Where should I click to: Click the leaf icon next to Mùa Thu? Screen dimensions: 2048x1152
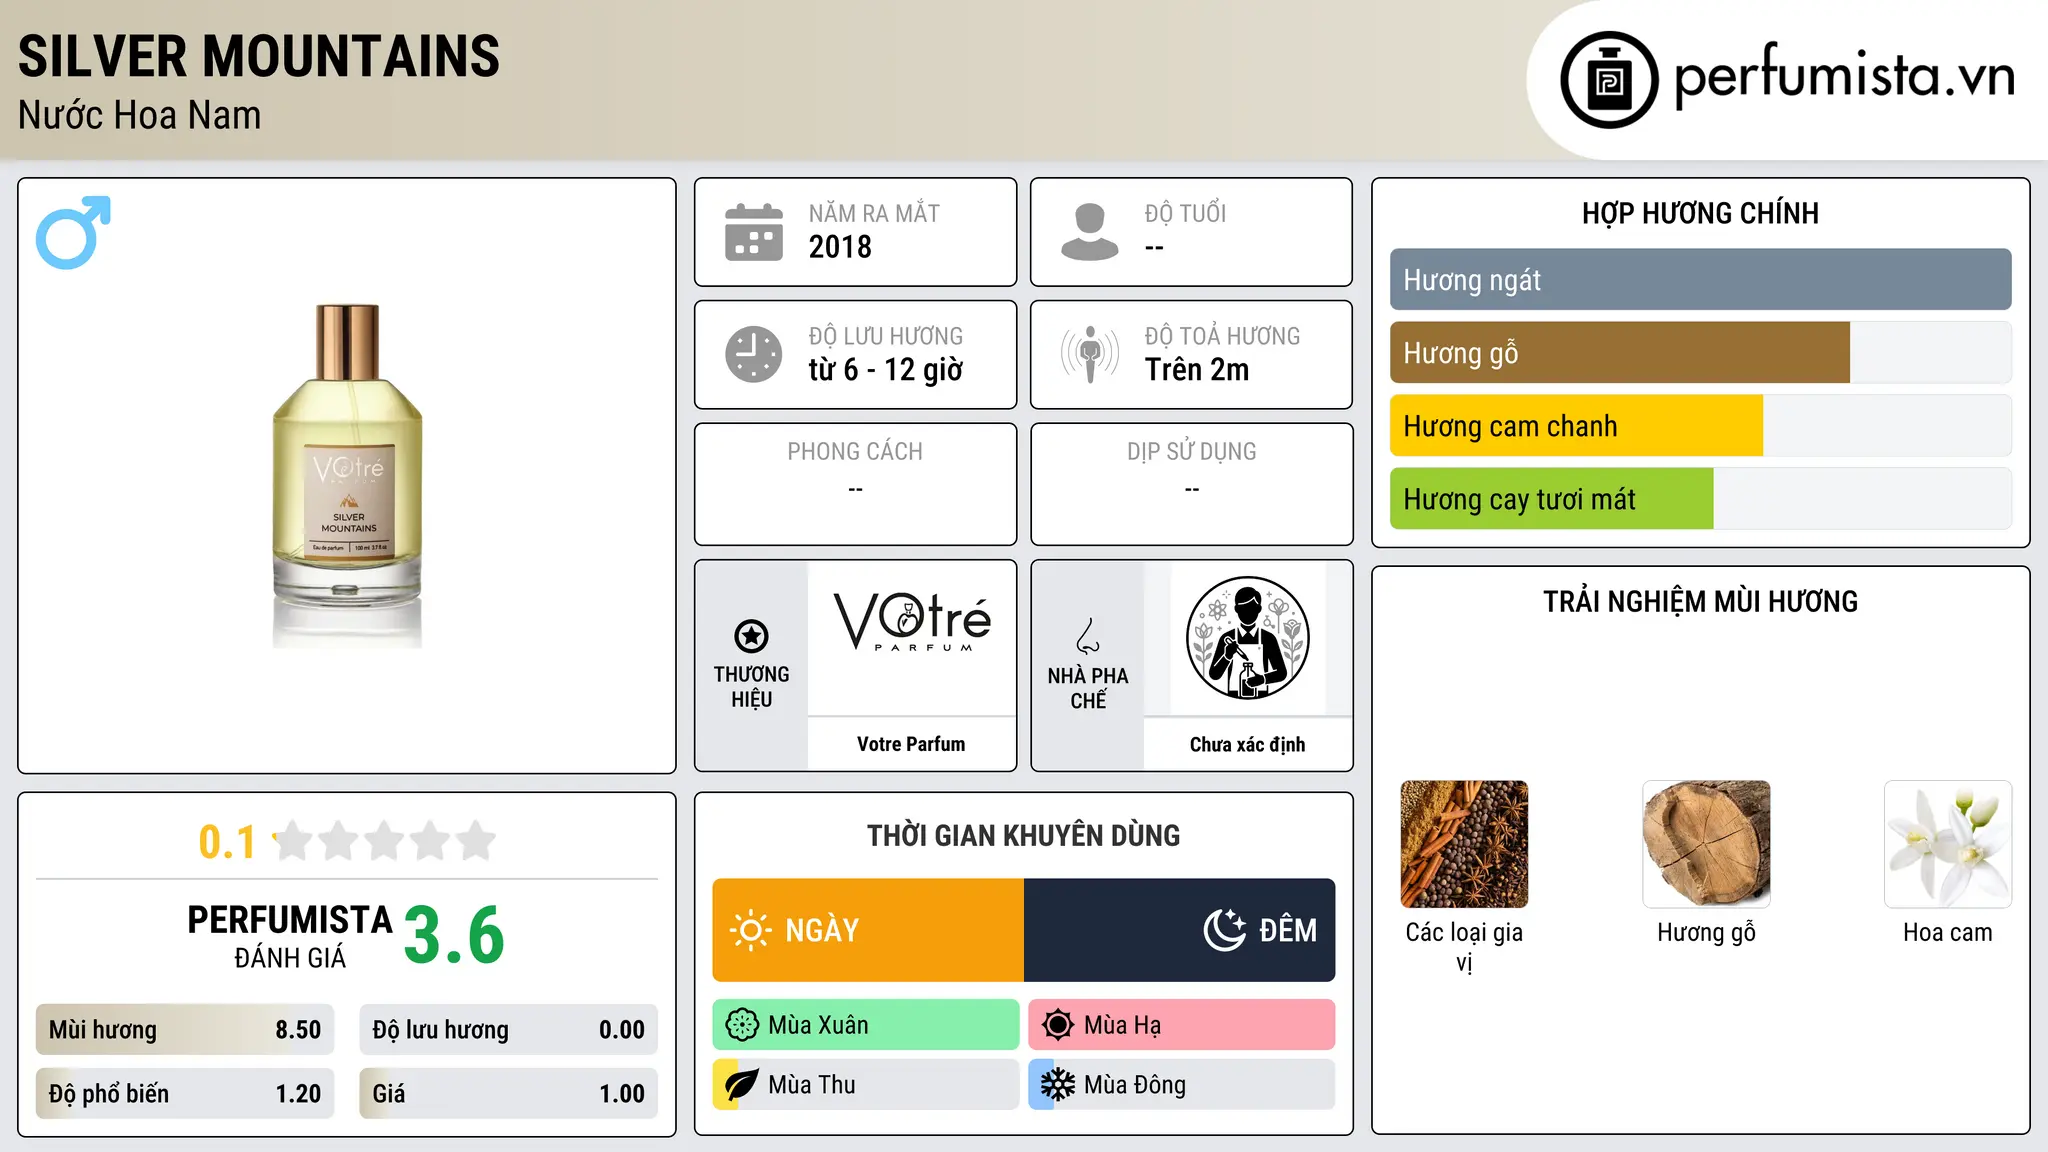742,1085
